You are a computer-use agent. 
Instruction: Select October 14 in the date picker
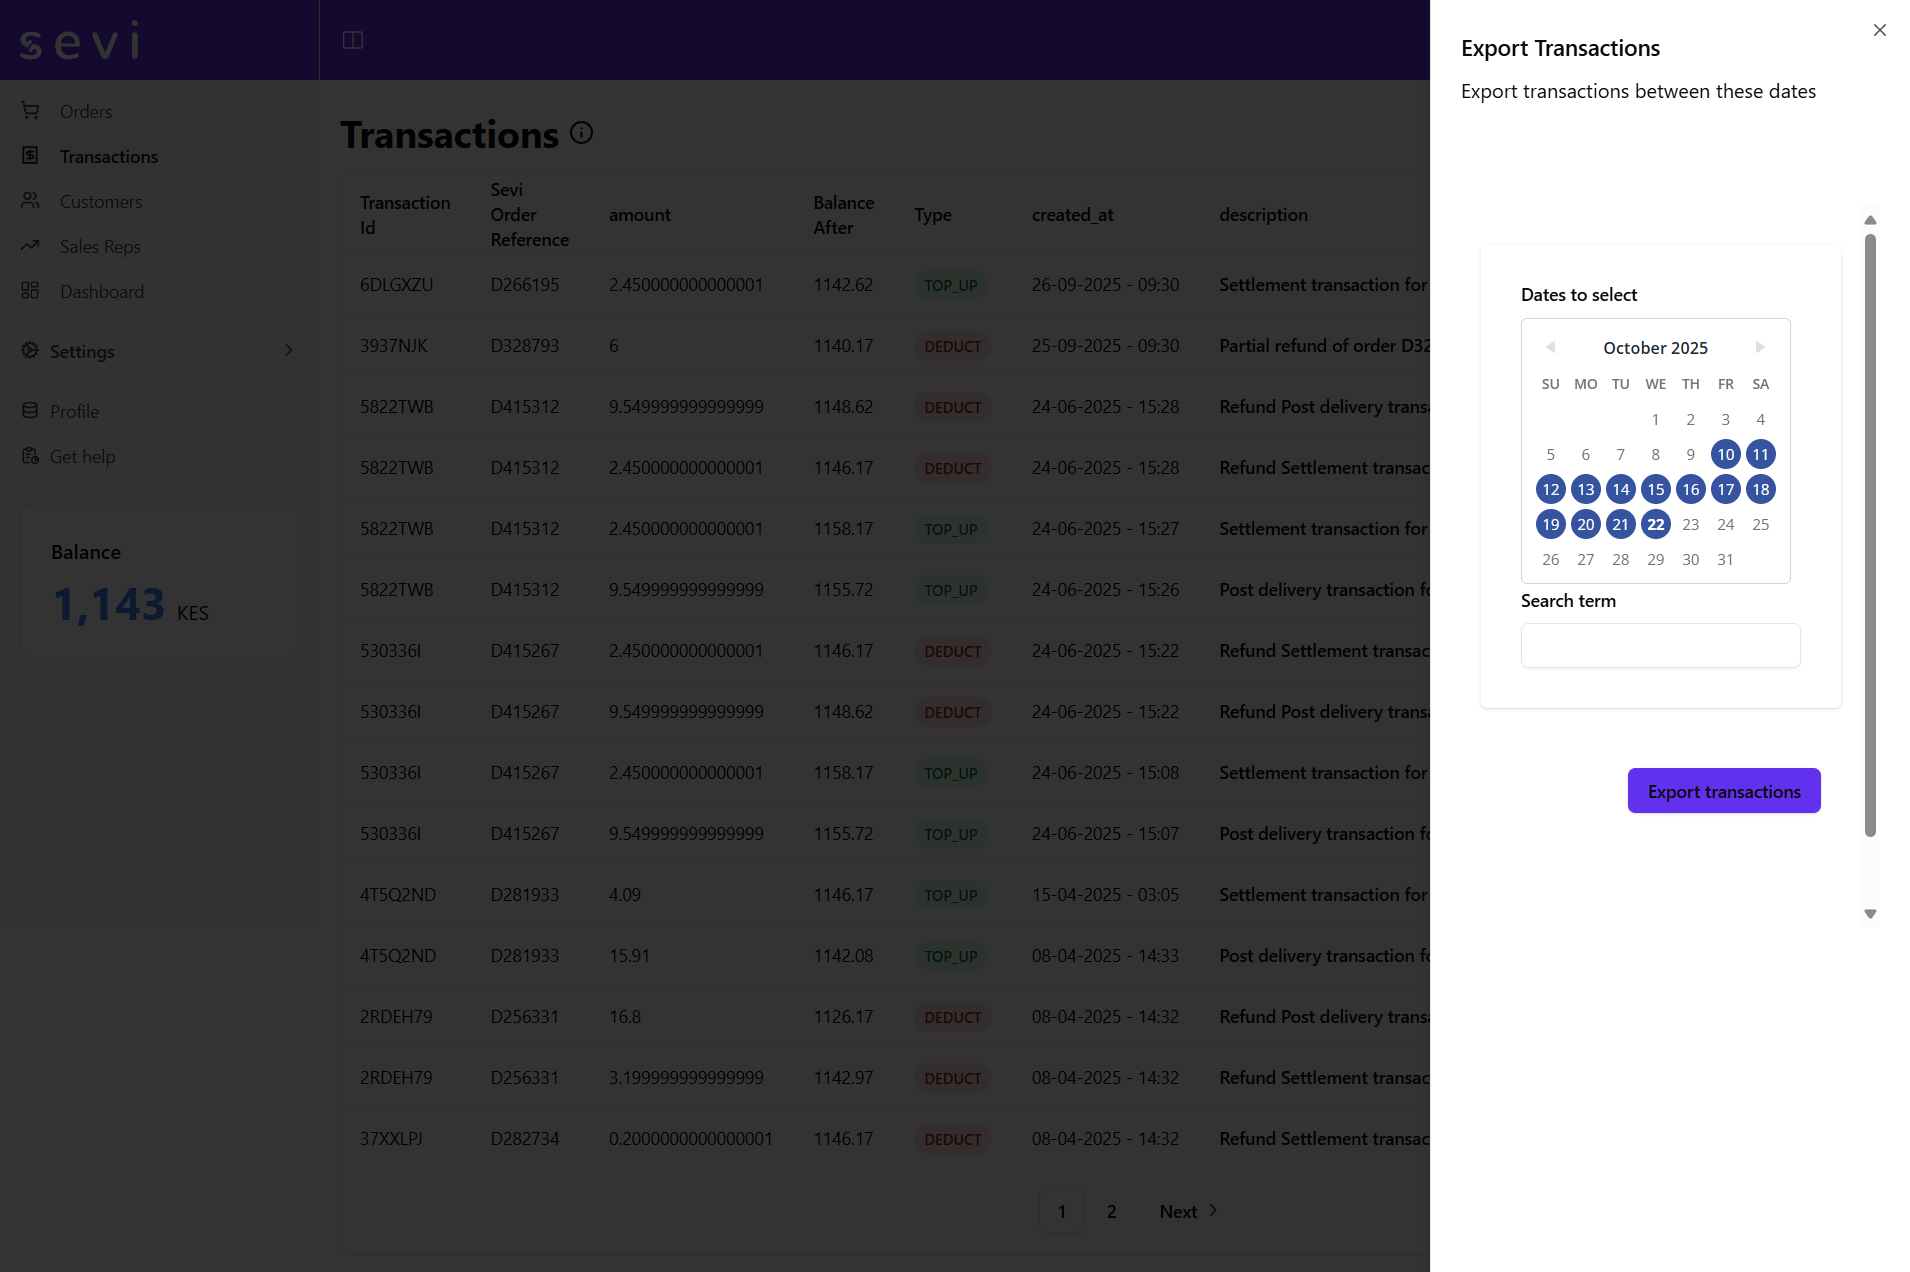pyautogui.click(x=1620, y=489)
